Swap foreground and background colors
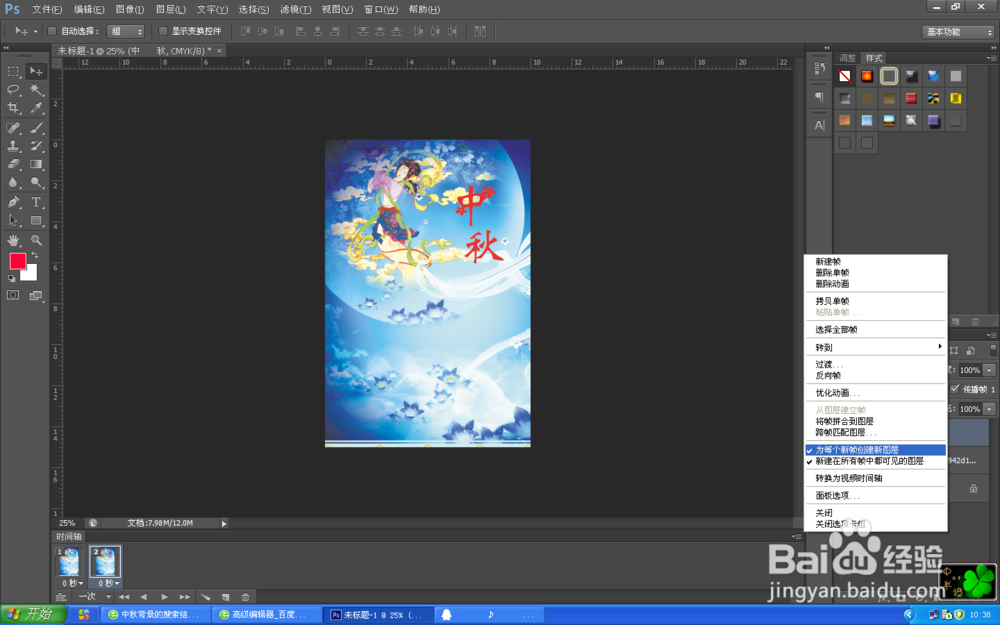Screen dimensions: 1000x625 [x=34, y=255]
